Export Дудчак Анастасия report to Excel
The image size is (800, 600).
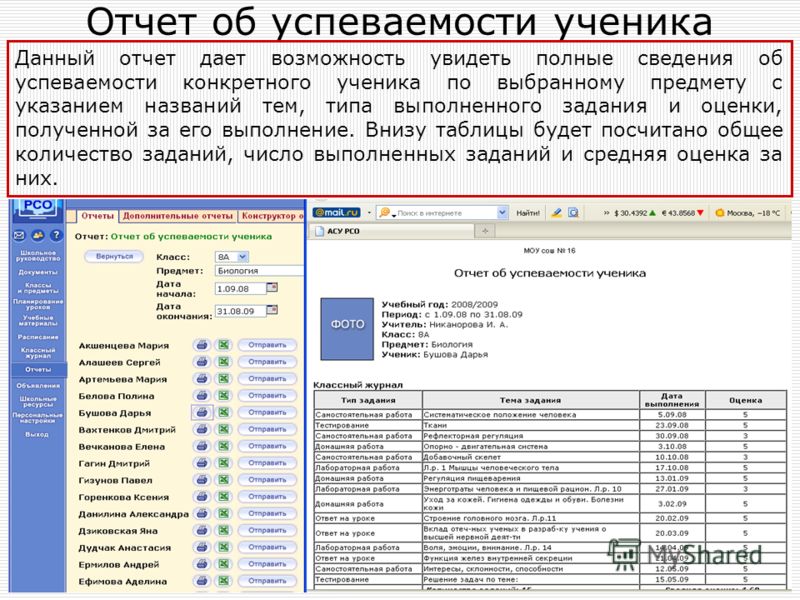point(223,547)
